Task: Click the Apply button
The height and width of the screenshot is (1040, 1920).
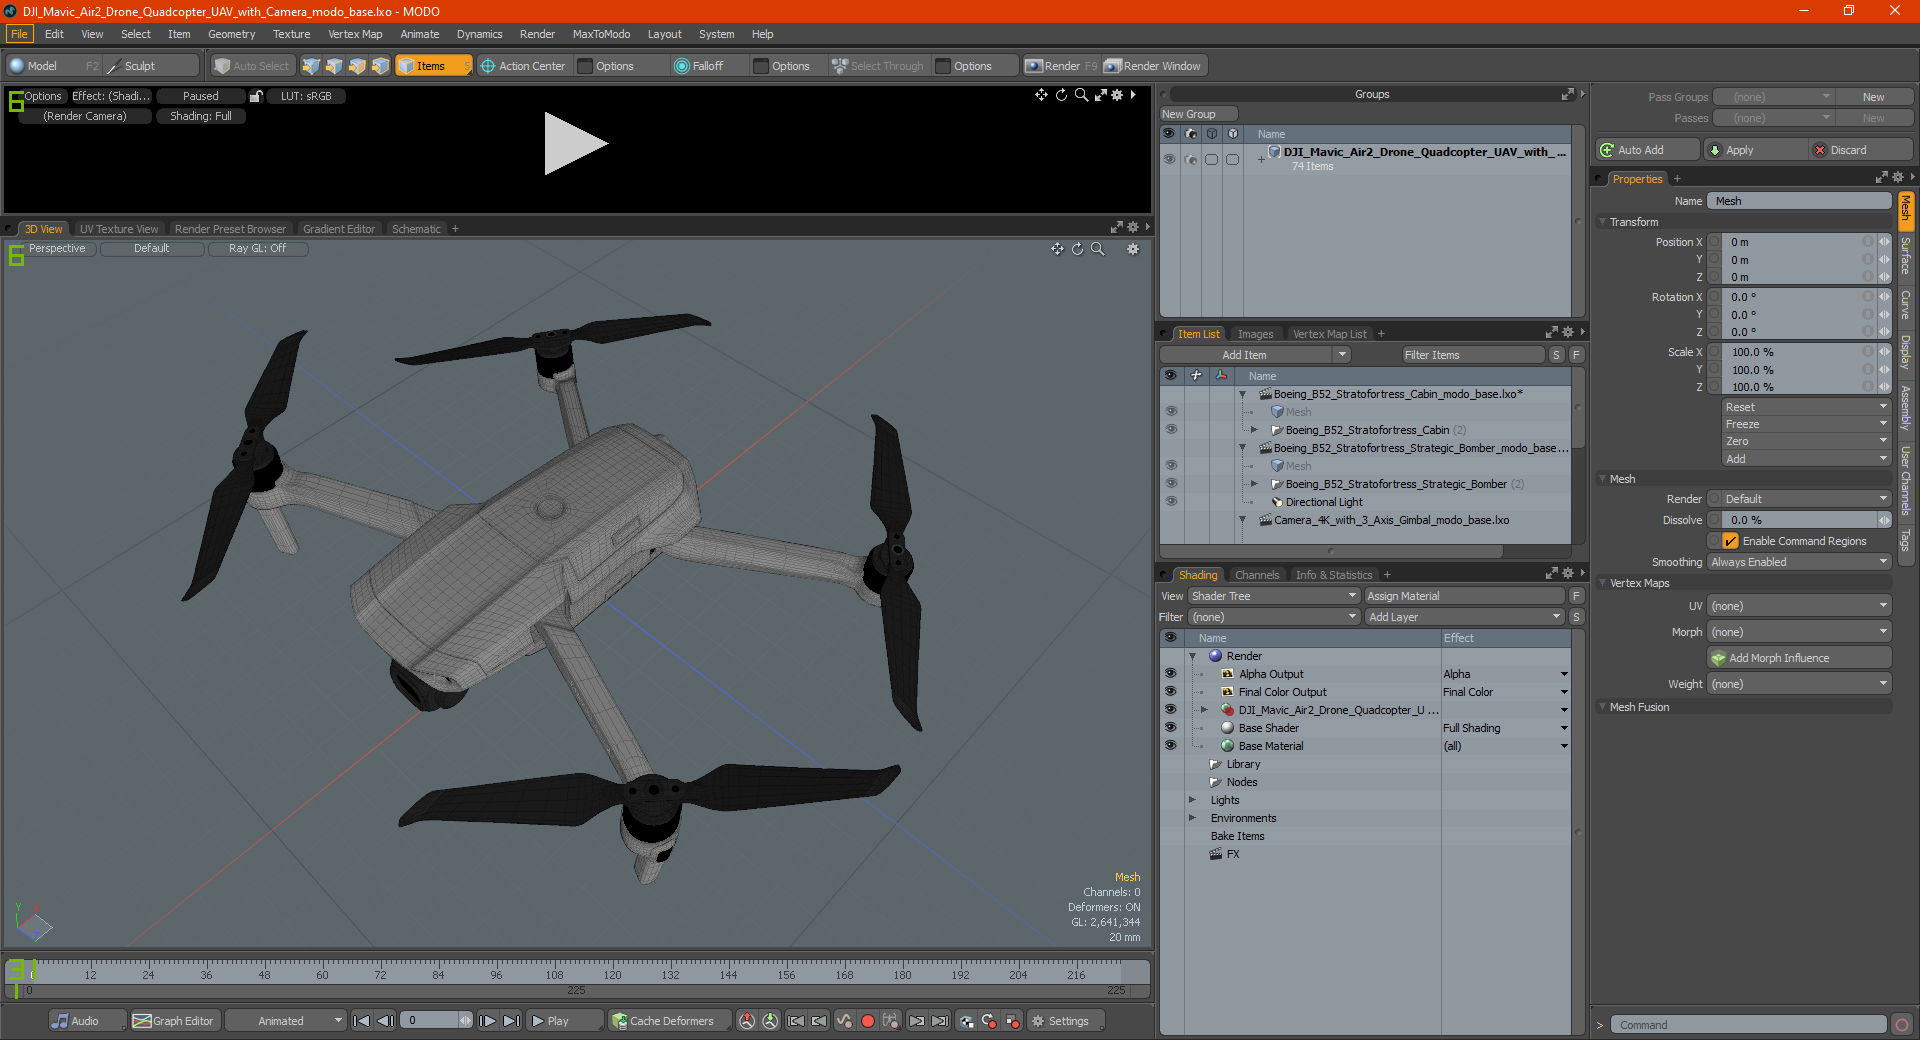Action: 1756,150
